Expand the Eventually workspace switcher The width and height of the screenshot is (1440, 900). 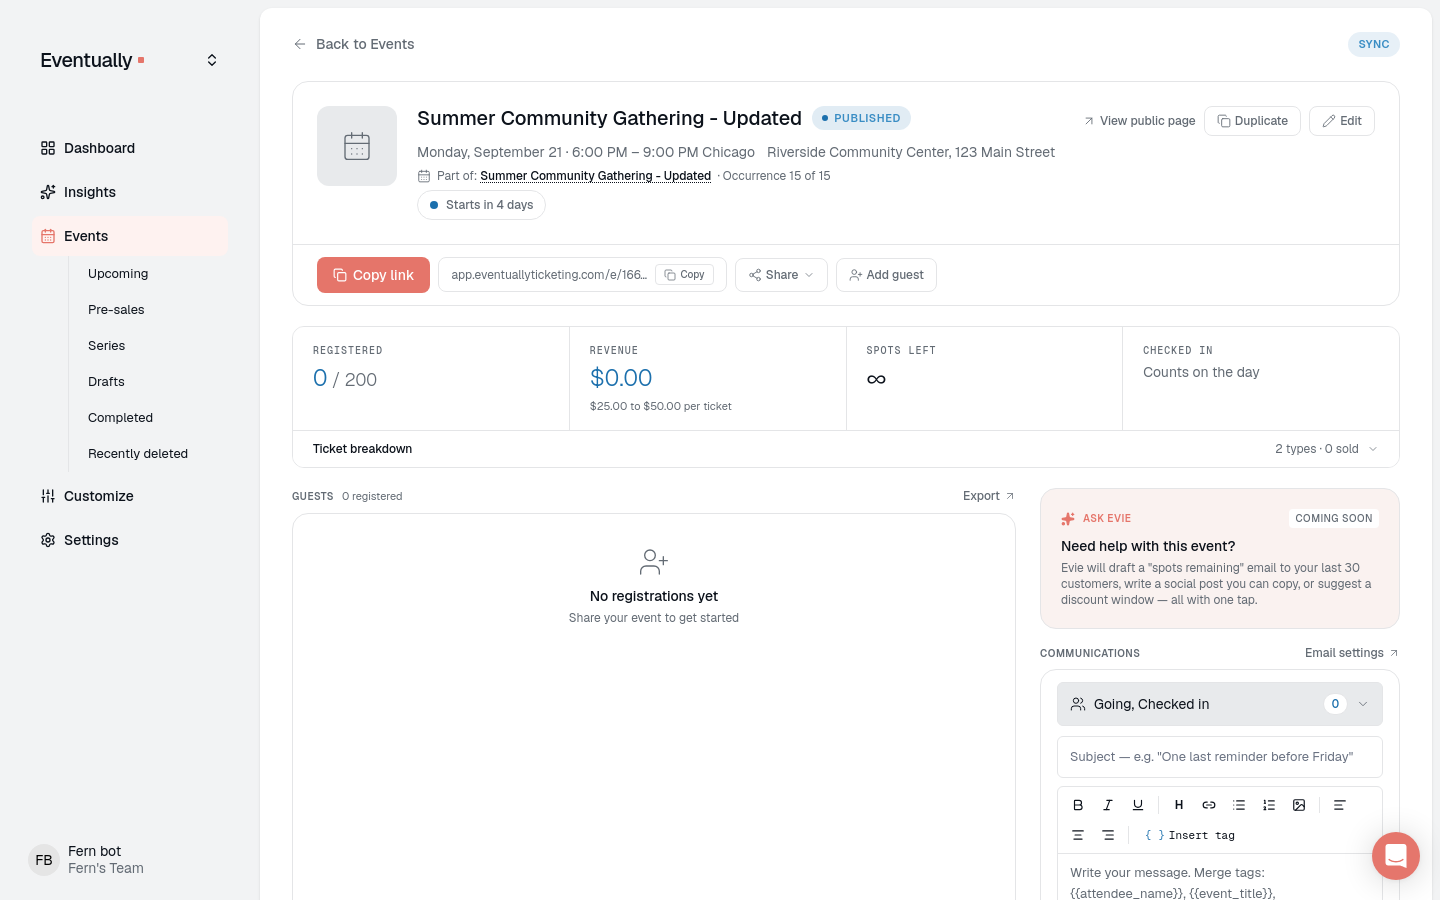(212, 60)
